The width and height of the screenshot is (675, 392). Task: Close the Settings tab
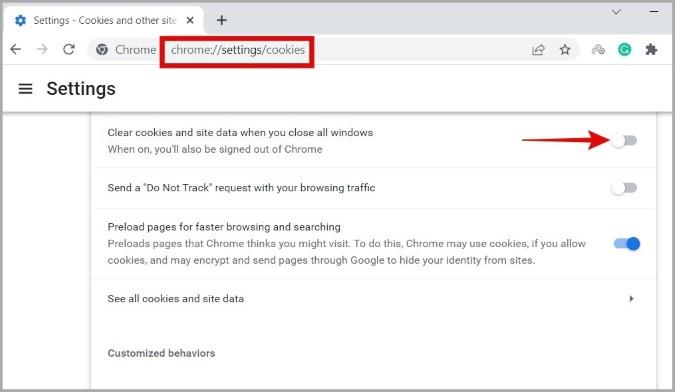pos(190,20)
